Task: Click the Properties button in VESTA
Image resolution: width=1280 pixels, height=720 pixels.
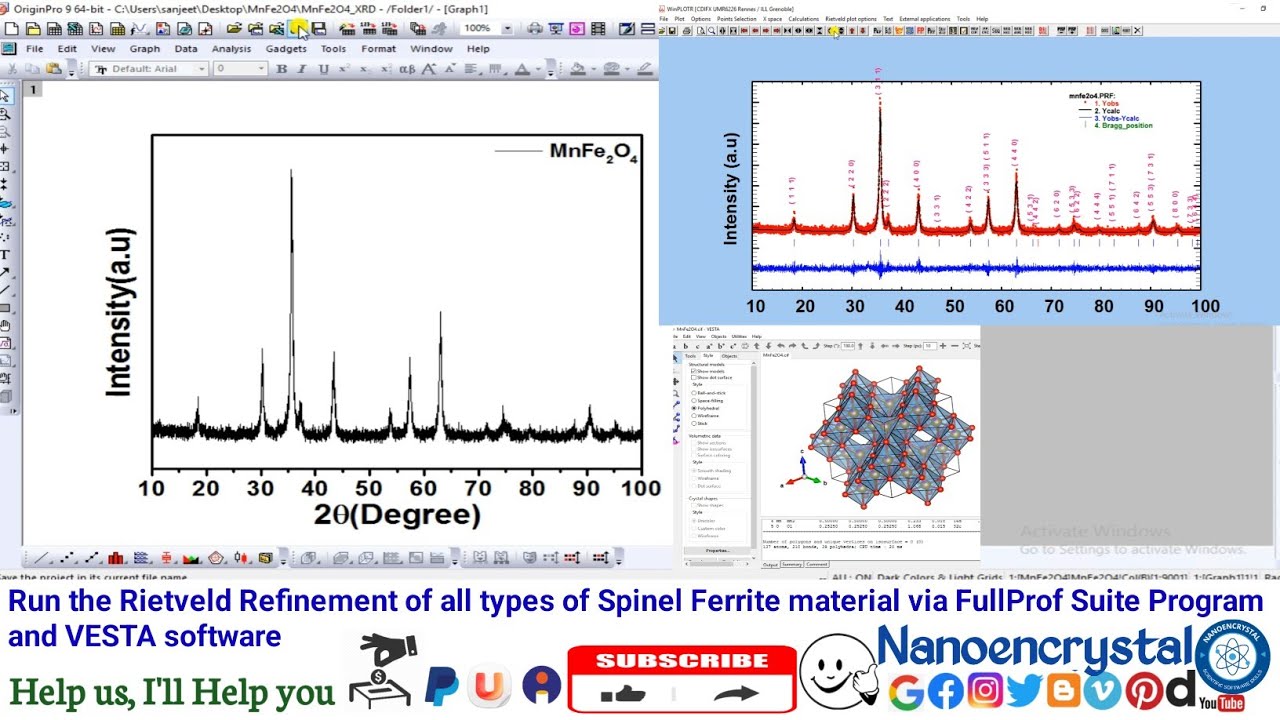Action: pyautogui.click(x=717, y=551)
